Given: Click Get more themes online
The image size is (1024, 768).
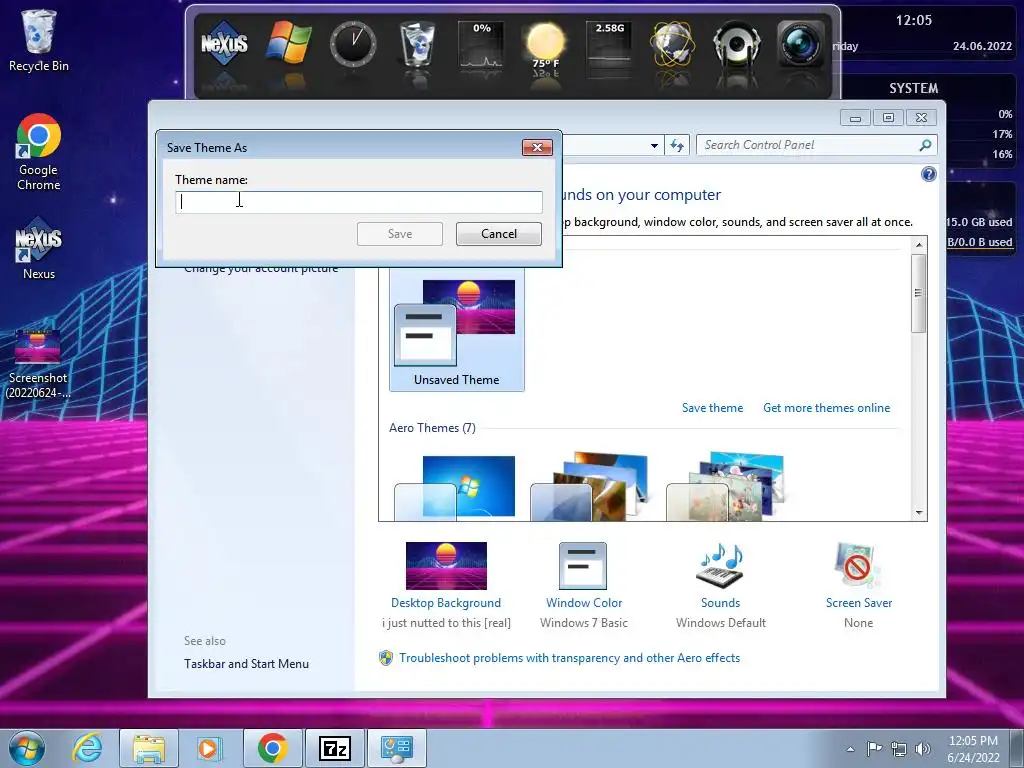Looking at the screenshot, I should [x=826, y=408].
